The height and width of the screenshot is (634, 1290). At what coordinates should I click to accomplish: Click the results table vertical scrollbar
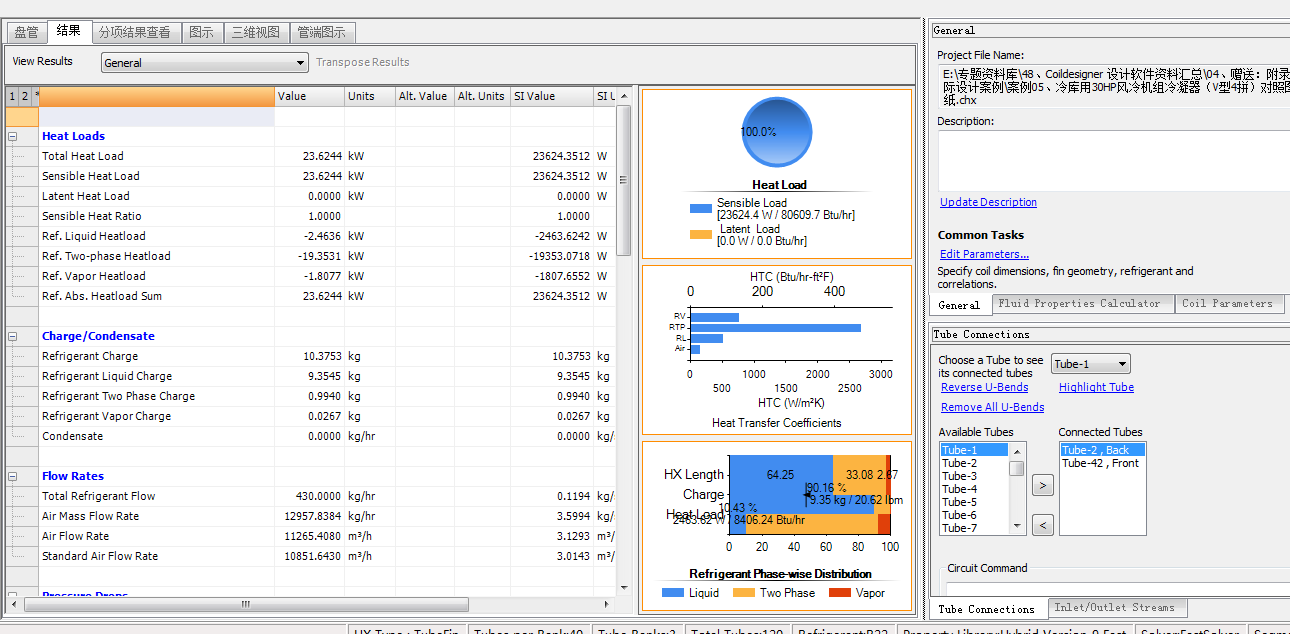(x=624, y=340)
